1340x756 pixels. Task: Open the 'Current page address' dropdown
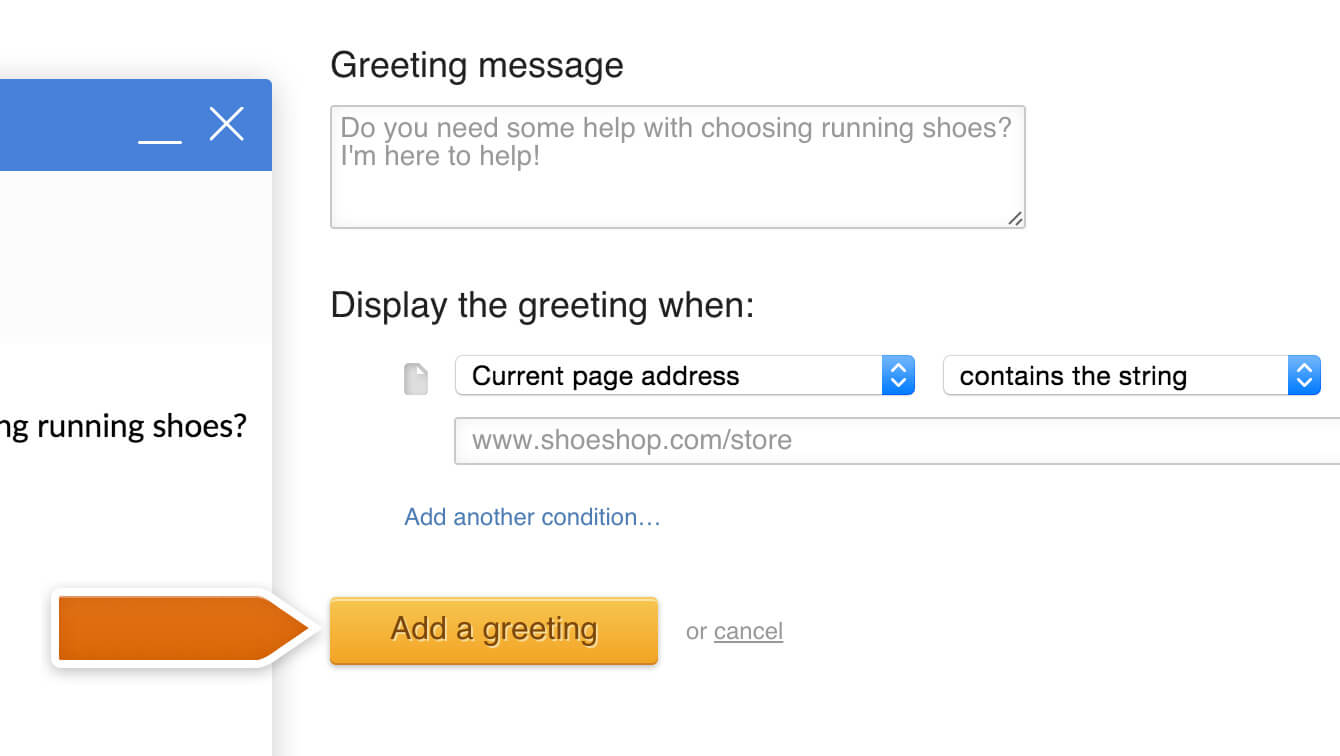pyautogui.click(x=684, y=375)
